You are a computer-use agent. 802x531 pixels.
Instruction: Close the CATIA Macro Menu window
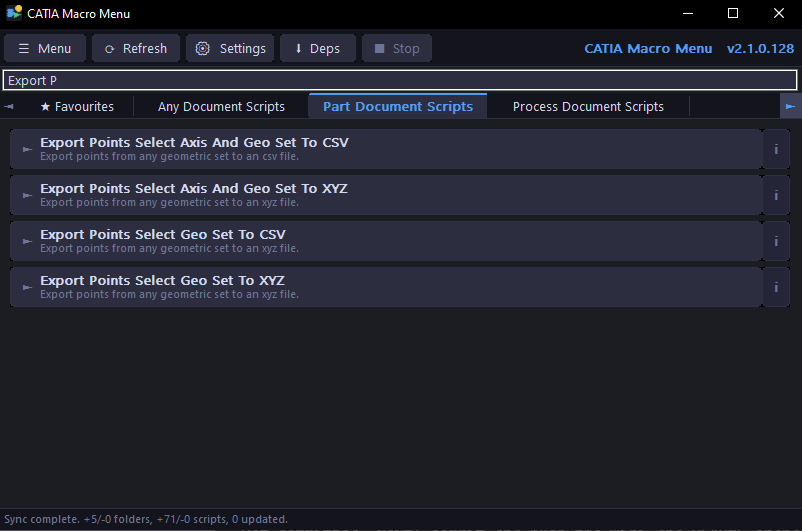point(778,13)
